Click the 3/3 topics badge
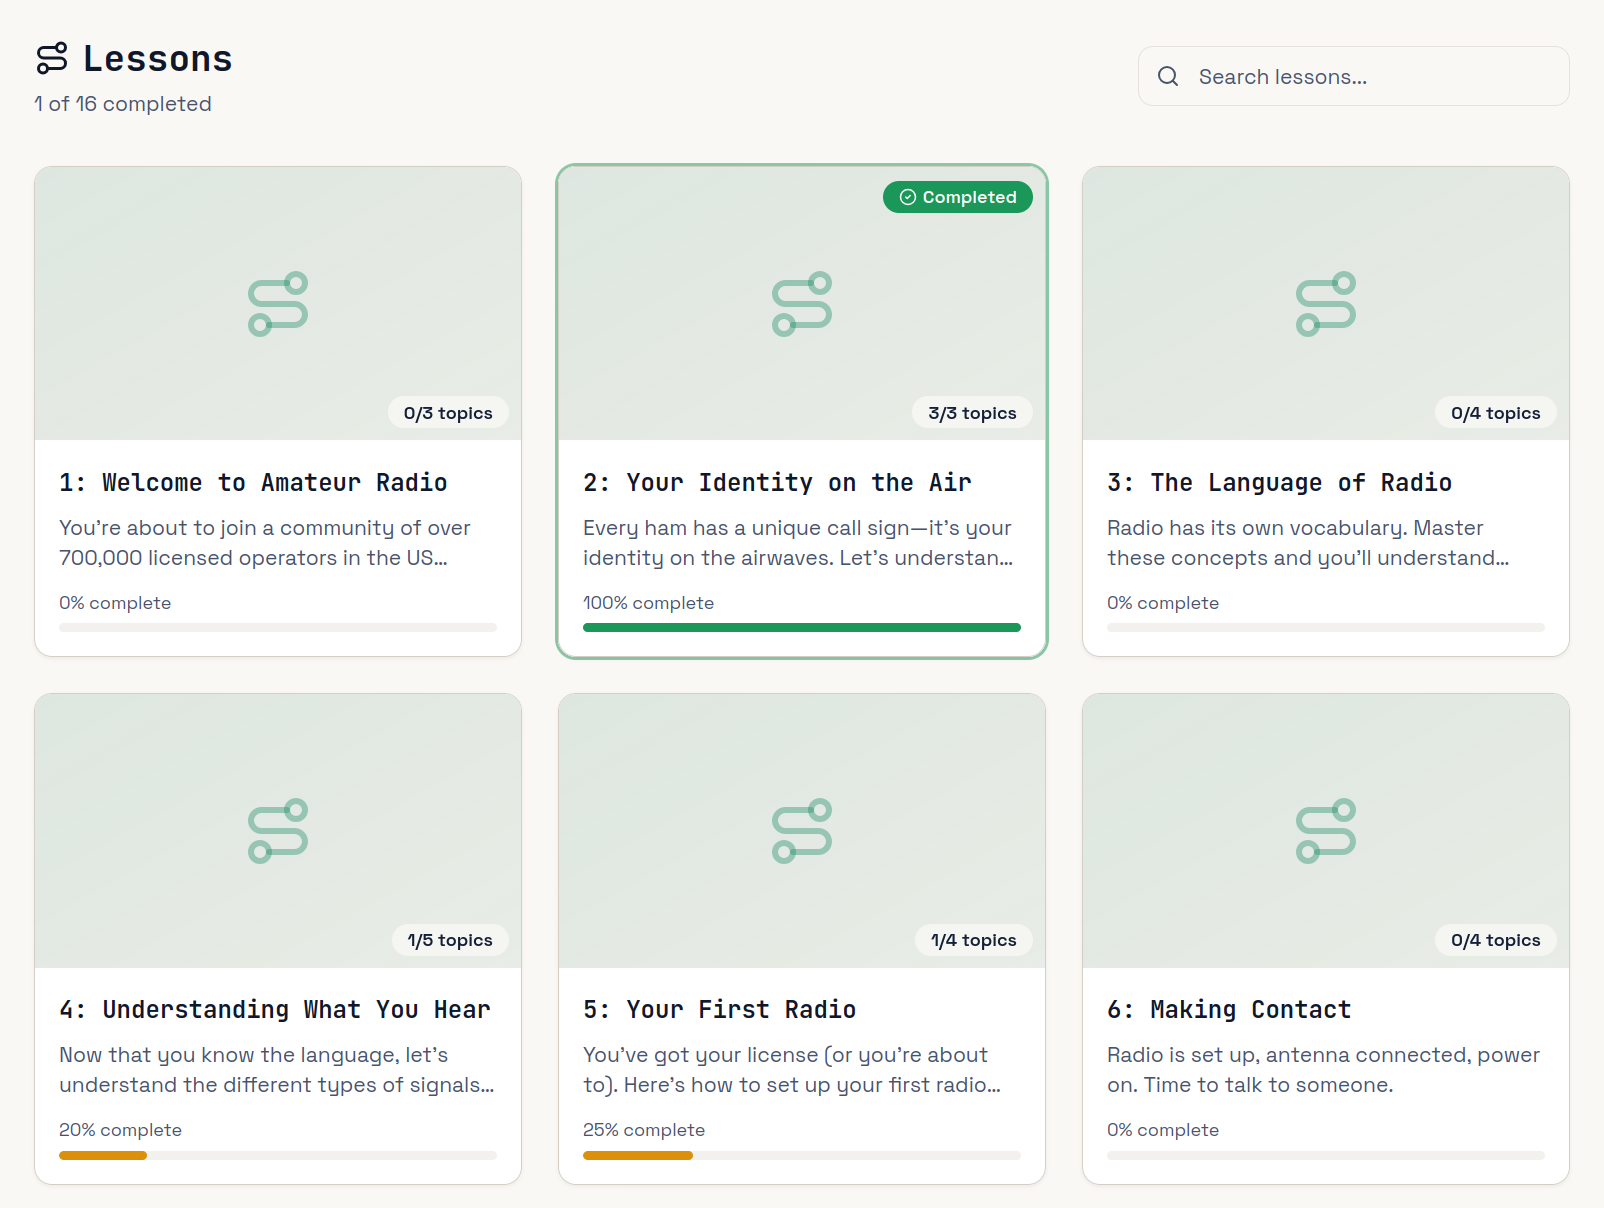The height and width of the screenshot is (1208, 1604). (x=972, y=413)
